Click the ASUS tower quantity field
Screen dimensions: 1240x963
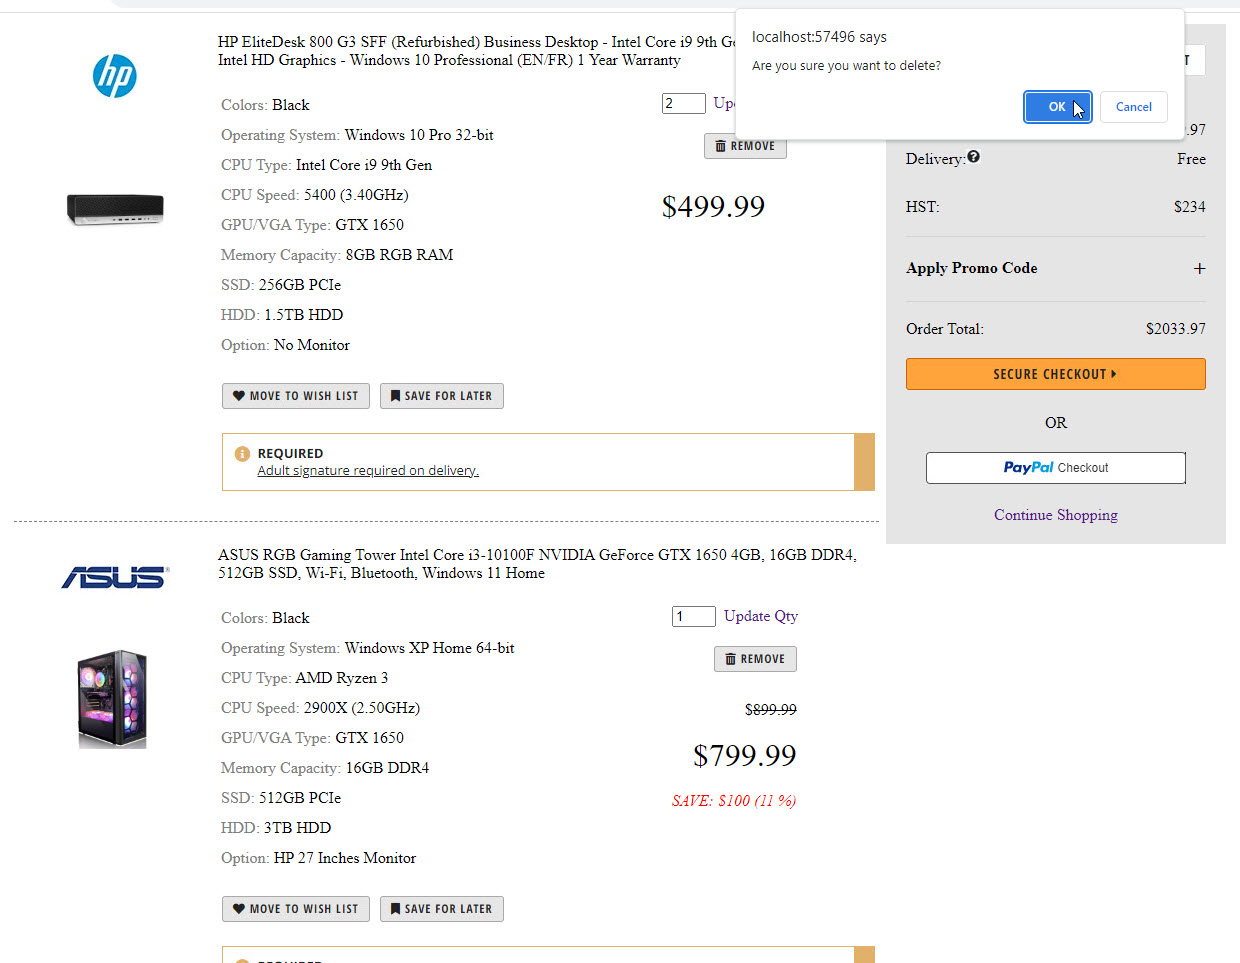click(693, 616)
